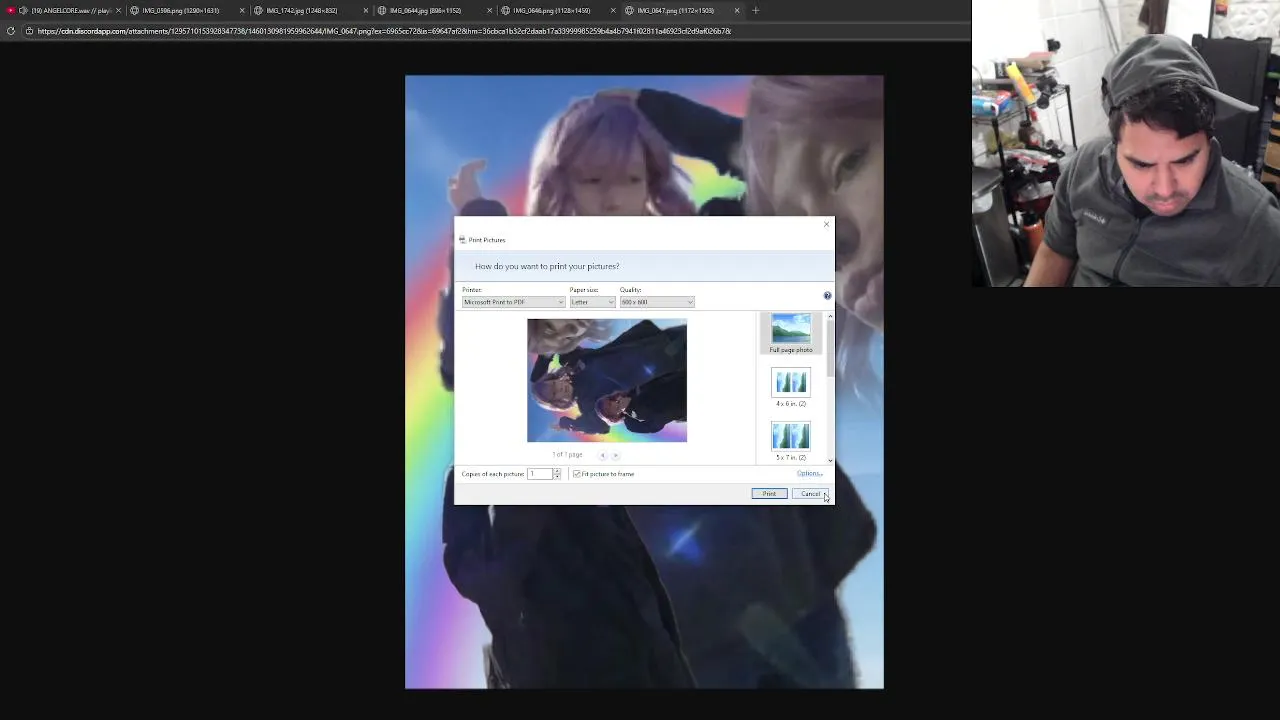The image size is (1280, 720).
Task: Close the IMG_1742.jpg tab
Action: click(366, 10)
